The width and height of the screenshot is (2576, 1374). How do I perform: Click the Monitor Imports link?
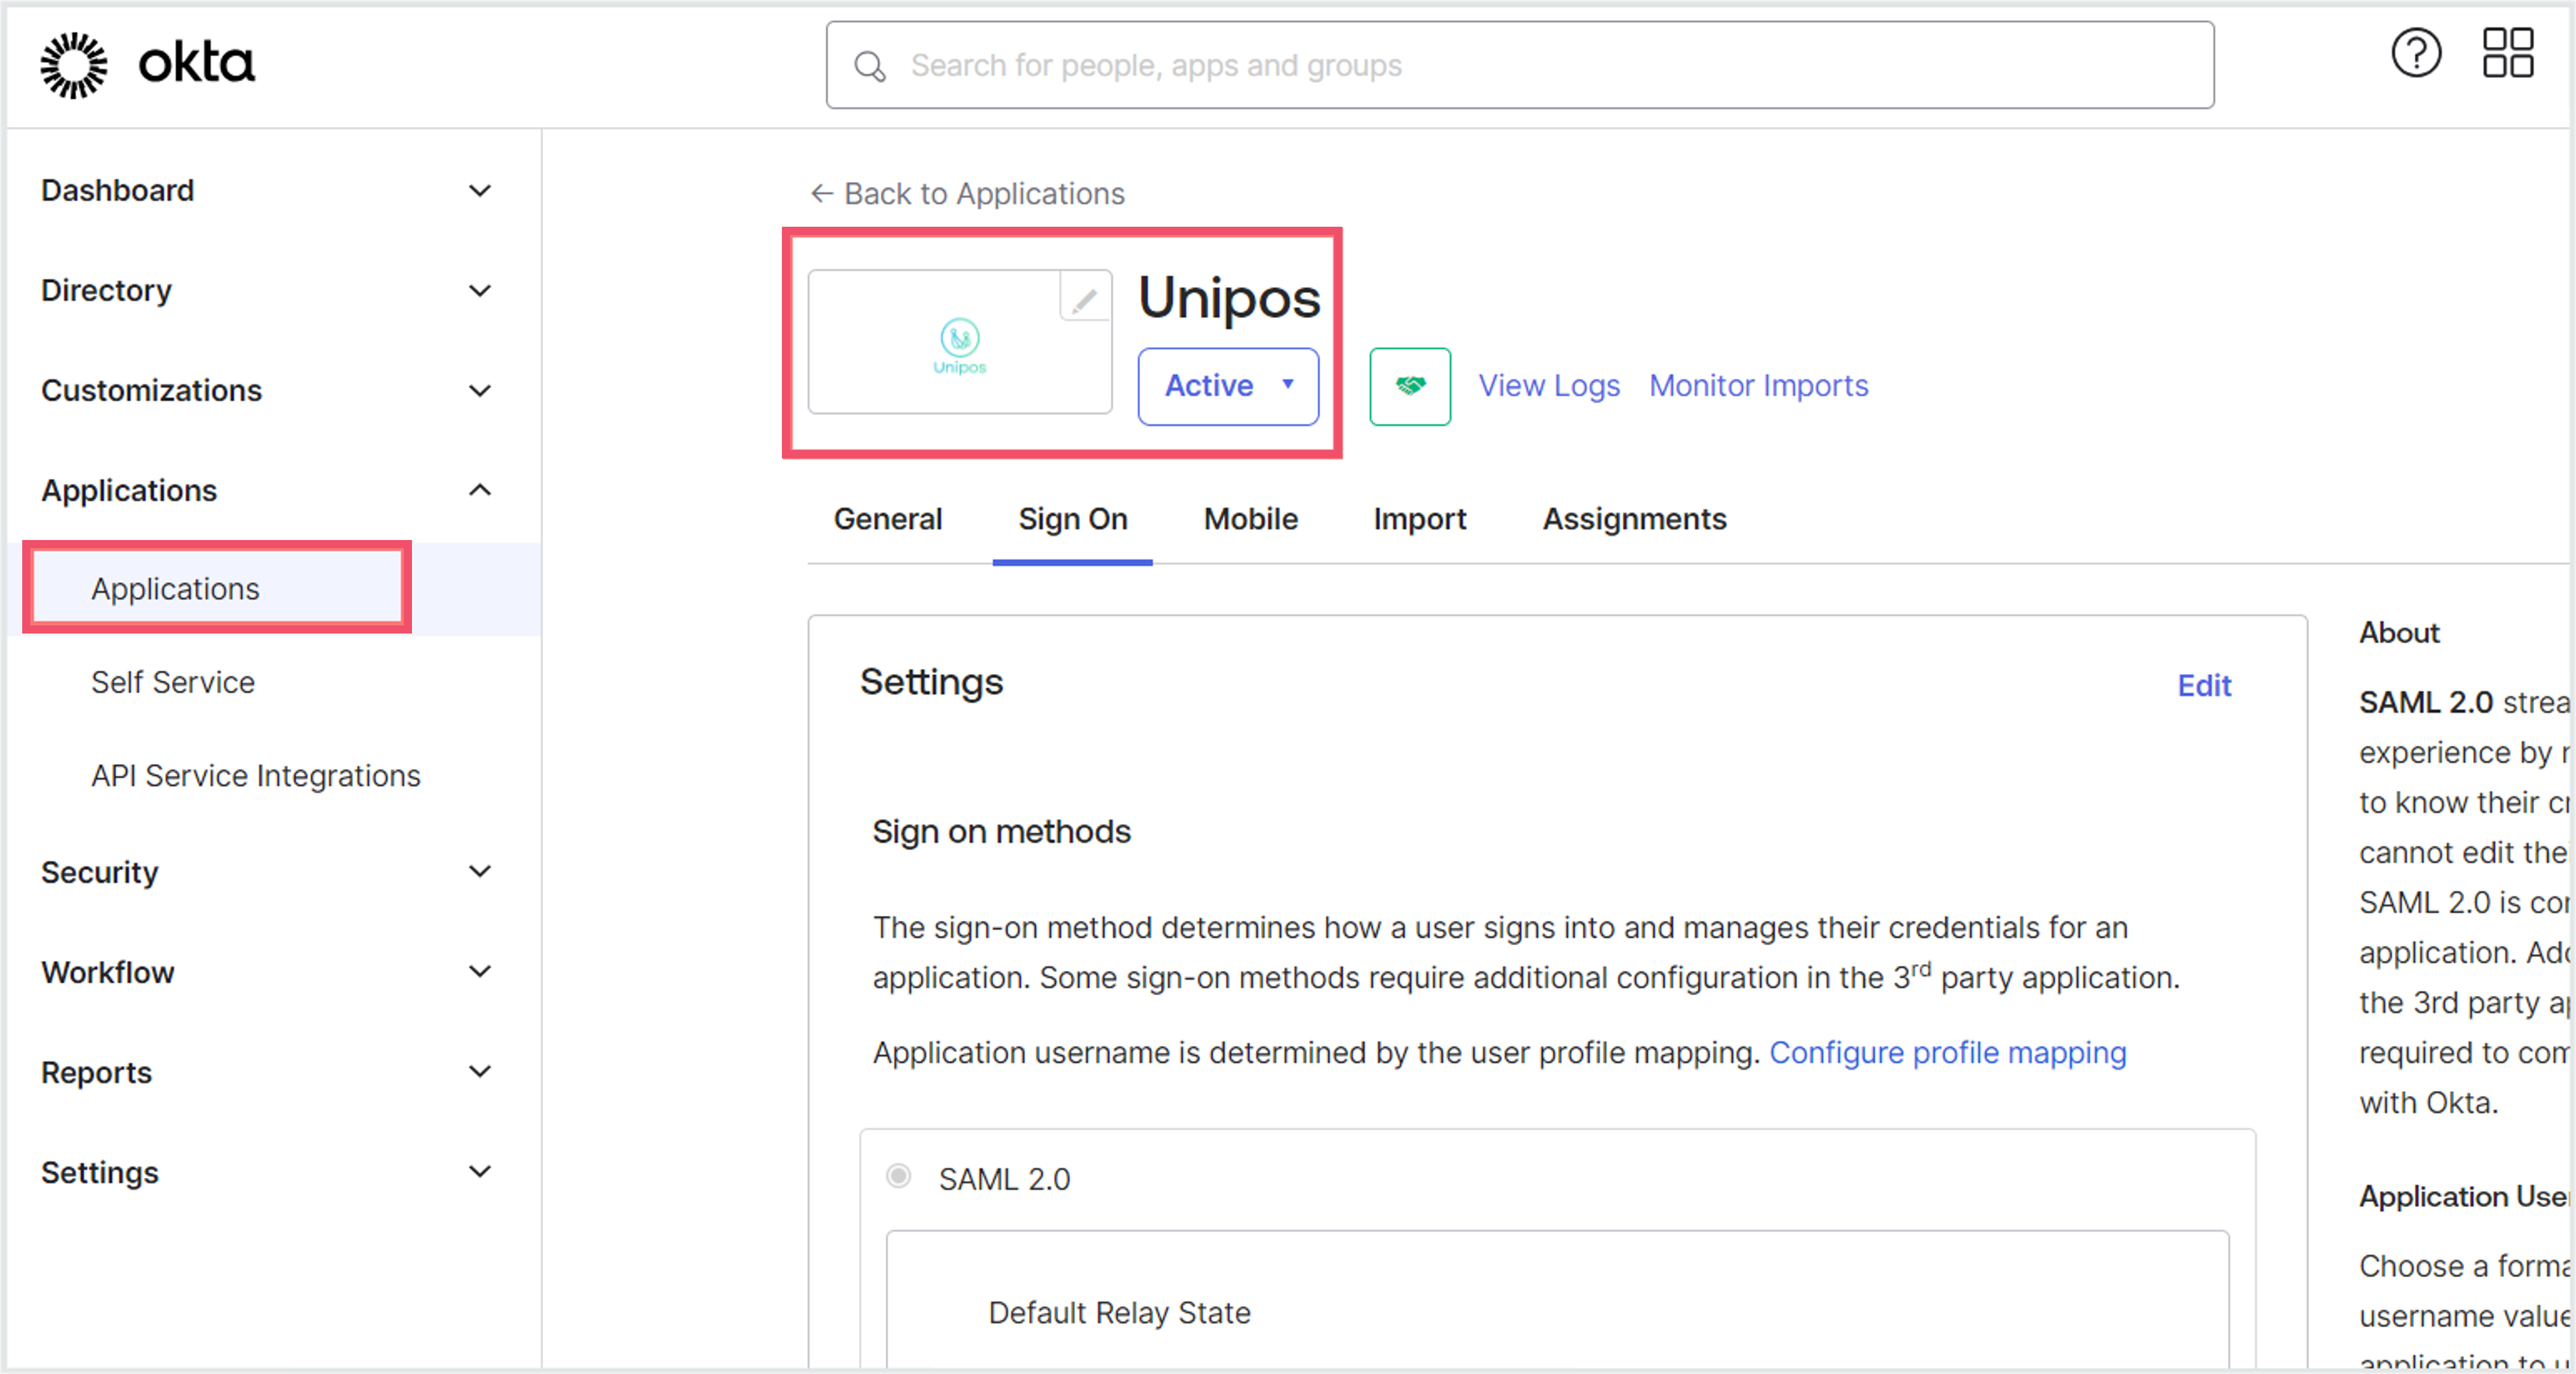pyautogui.click(x=1758, y=386)
